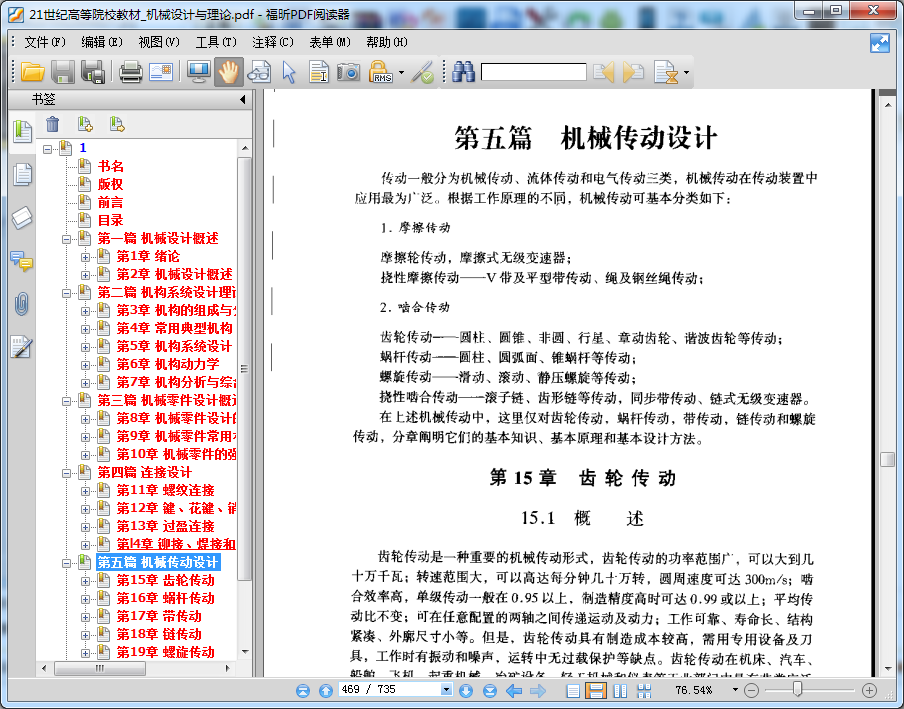Collapse the bookmarks panel with arrow
This screenshot has width=904, height=709.
coord(243,99)
